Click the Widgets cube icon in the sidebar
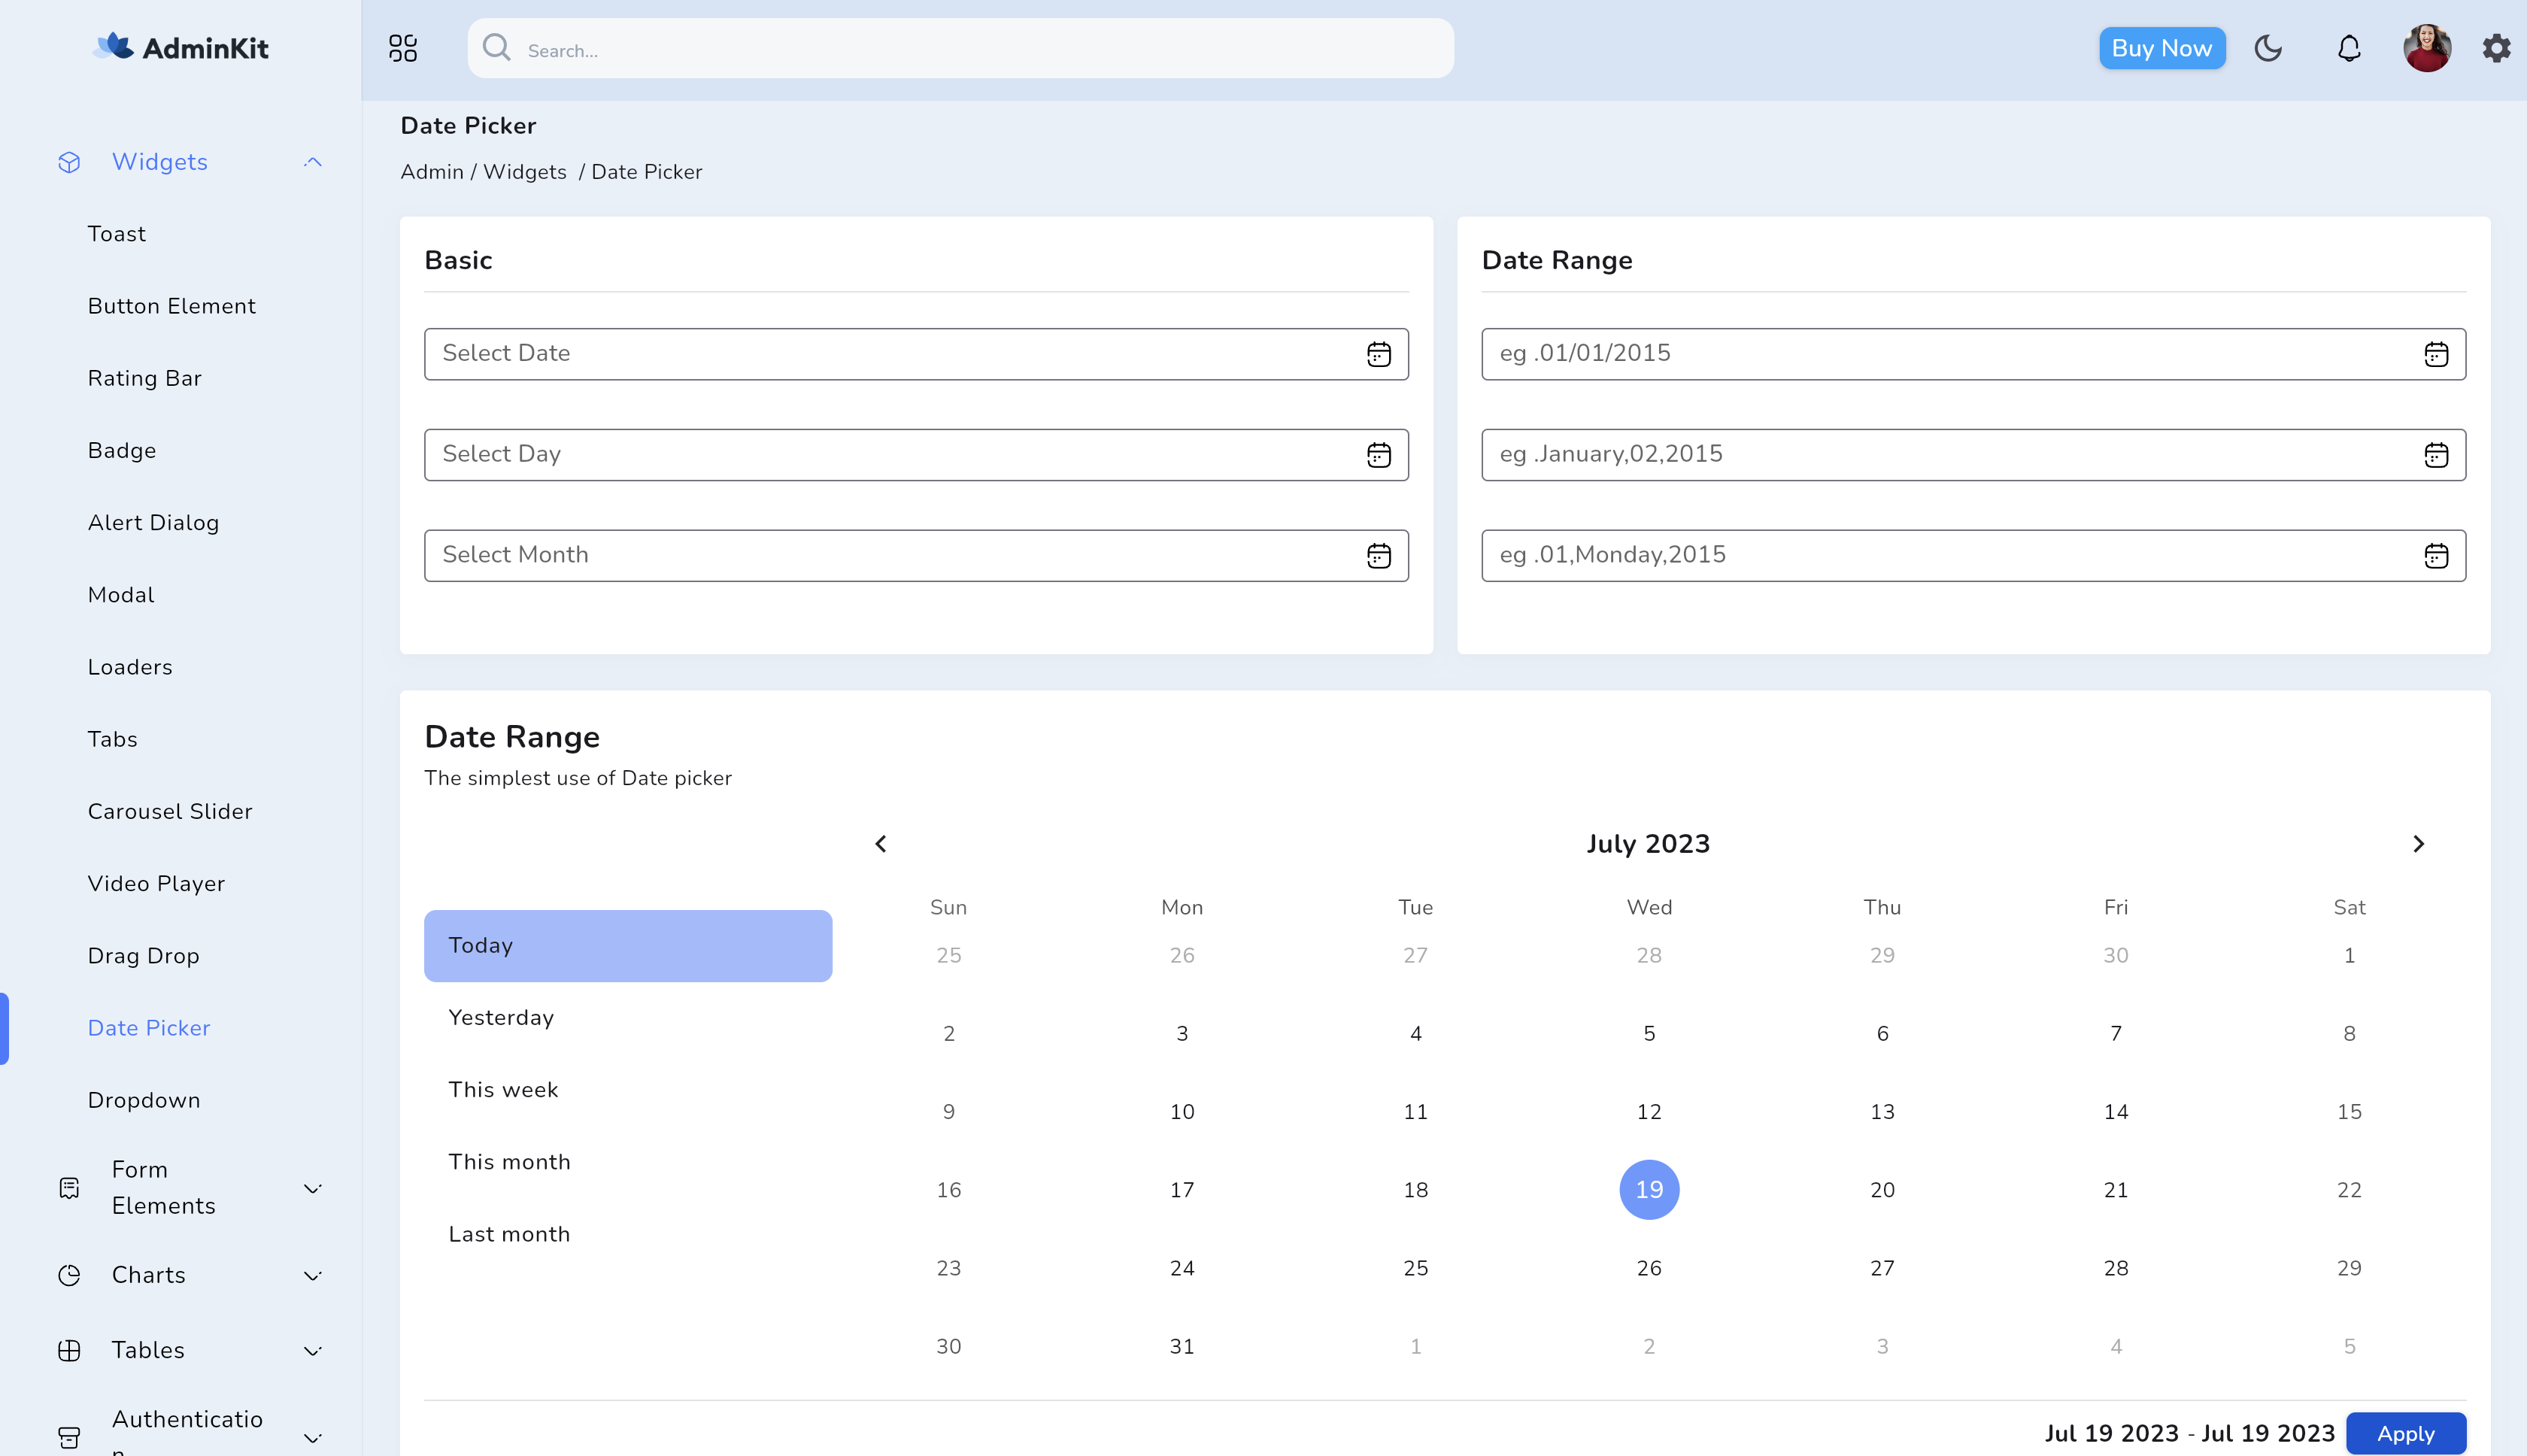Viewport: 2527px width, 1456px height. click(69, 161)
